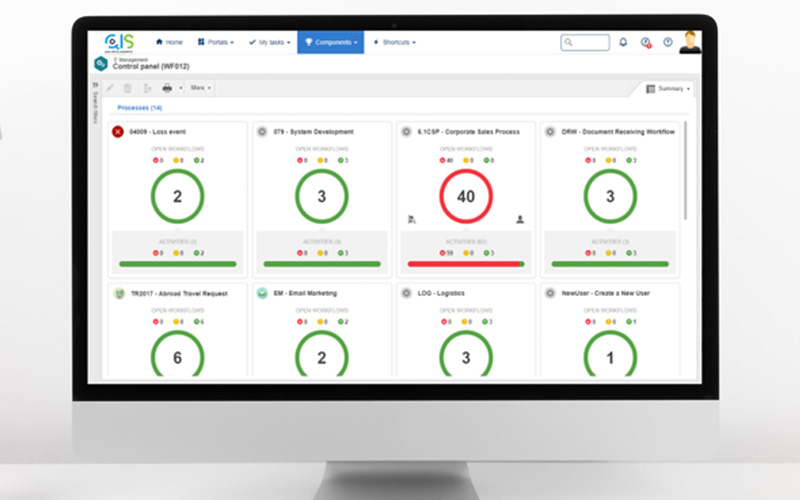
Task: Click the print icon in toolbar
Action: coord(167,88)
